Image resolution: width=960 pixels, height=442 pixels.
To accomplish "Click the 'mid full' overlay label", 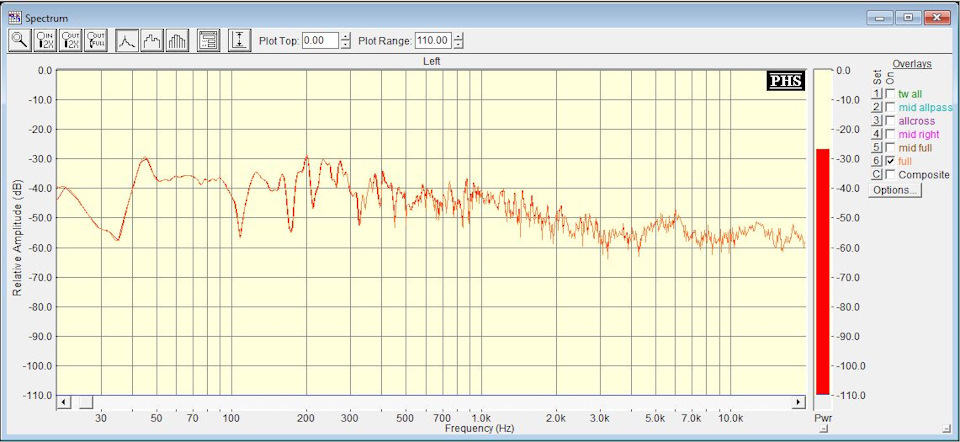I will click(915, 148).
